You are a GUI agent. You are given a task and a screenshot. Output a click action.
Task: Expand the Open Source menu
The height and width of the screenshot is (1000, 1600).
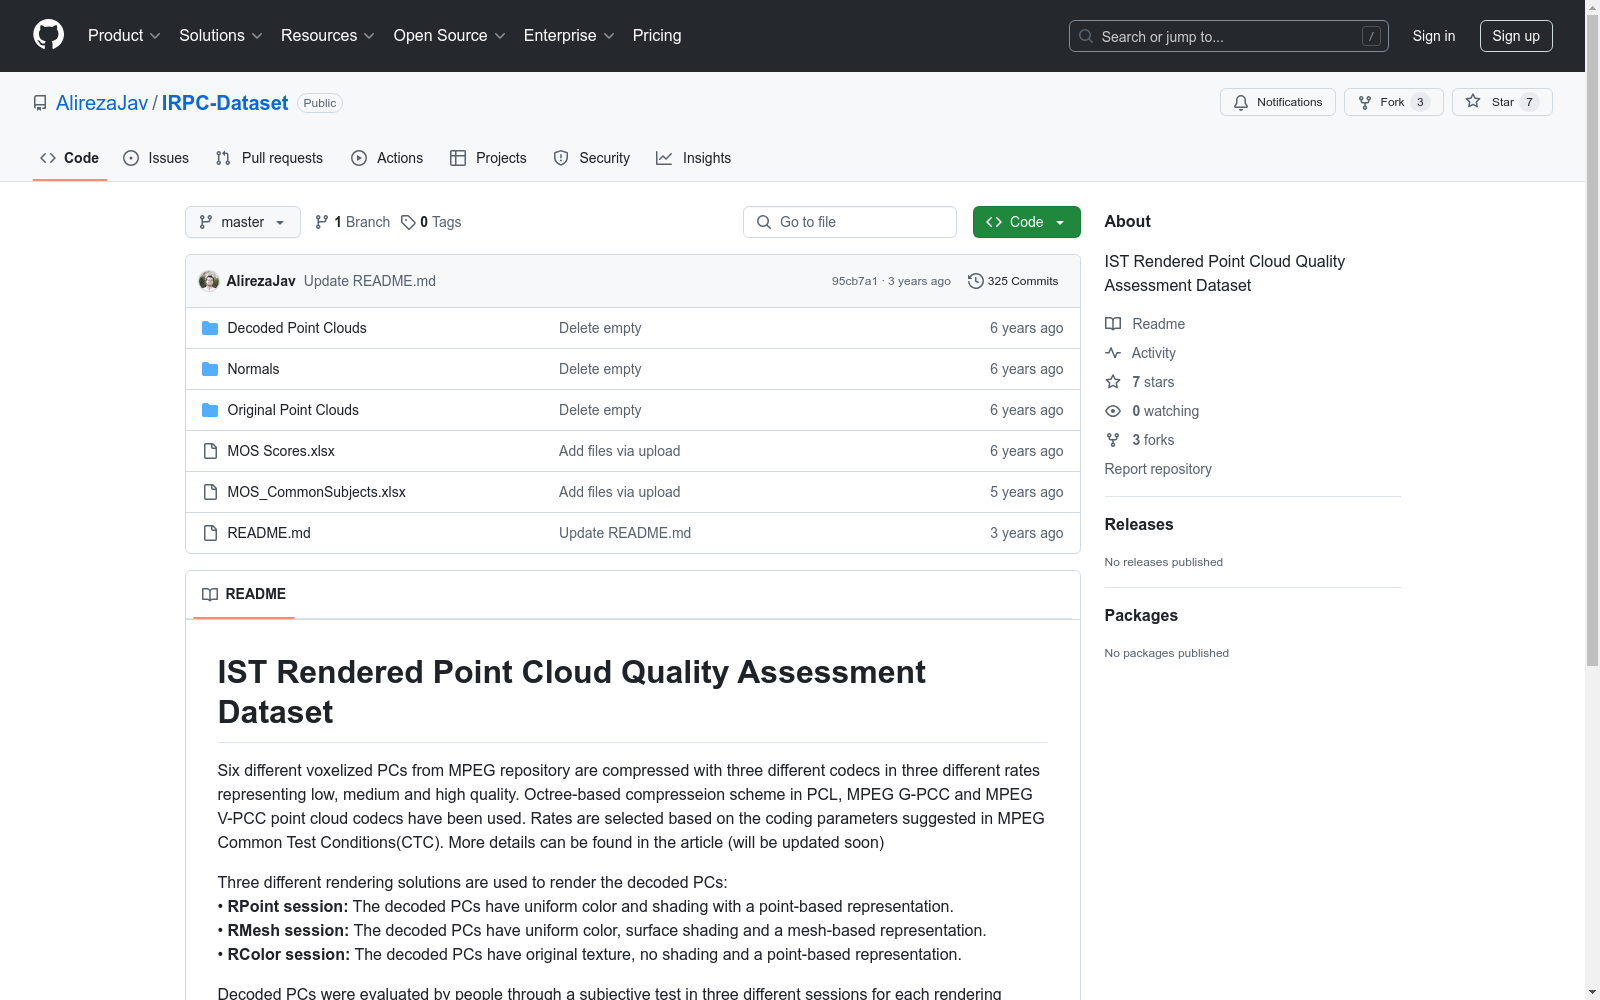(x=449, y=36)
